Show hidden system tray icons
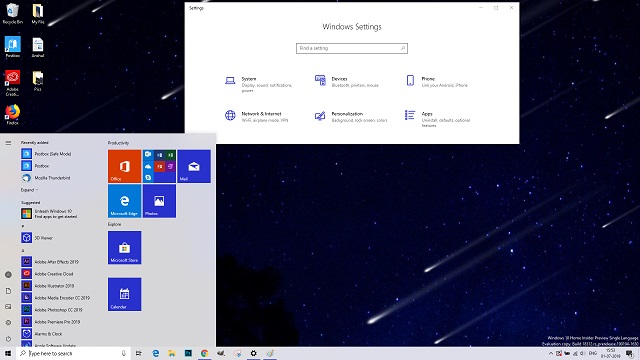 [551, 353]
